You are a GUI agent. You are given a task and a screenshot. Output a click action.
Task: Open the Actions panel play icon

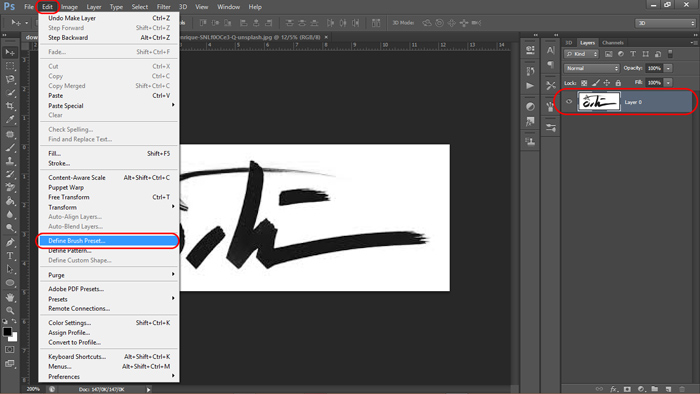coord(530,86)
